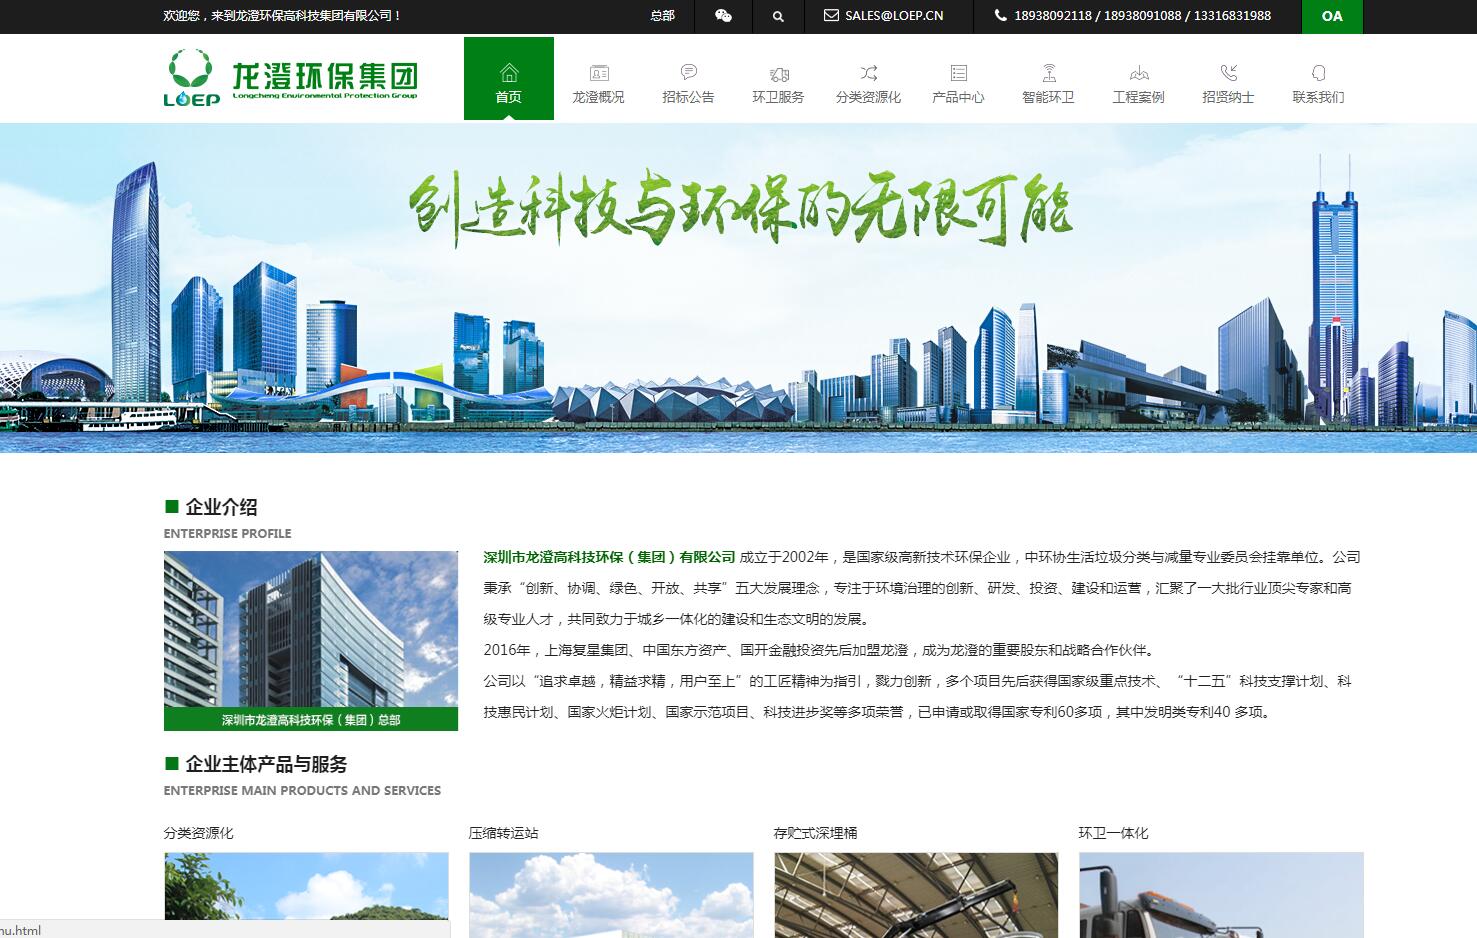
Task: Select the home icon above 首页
Action: (x=509, y=71)
